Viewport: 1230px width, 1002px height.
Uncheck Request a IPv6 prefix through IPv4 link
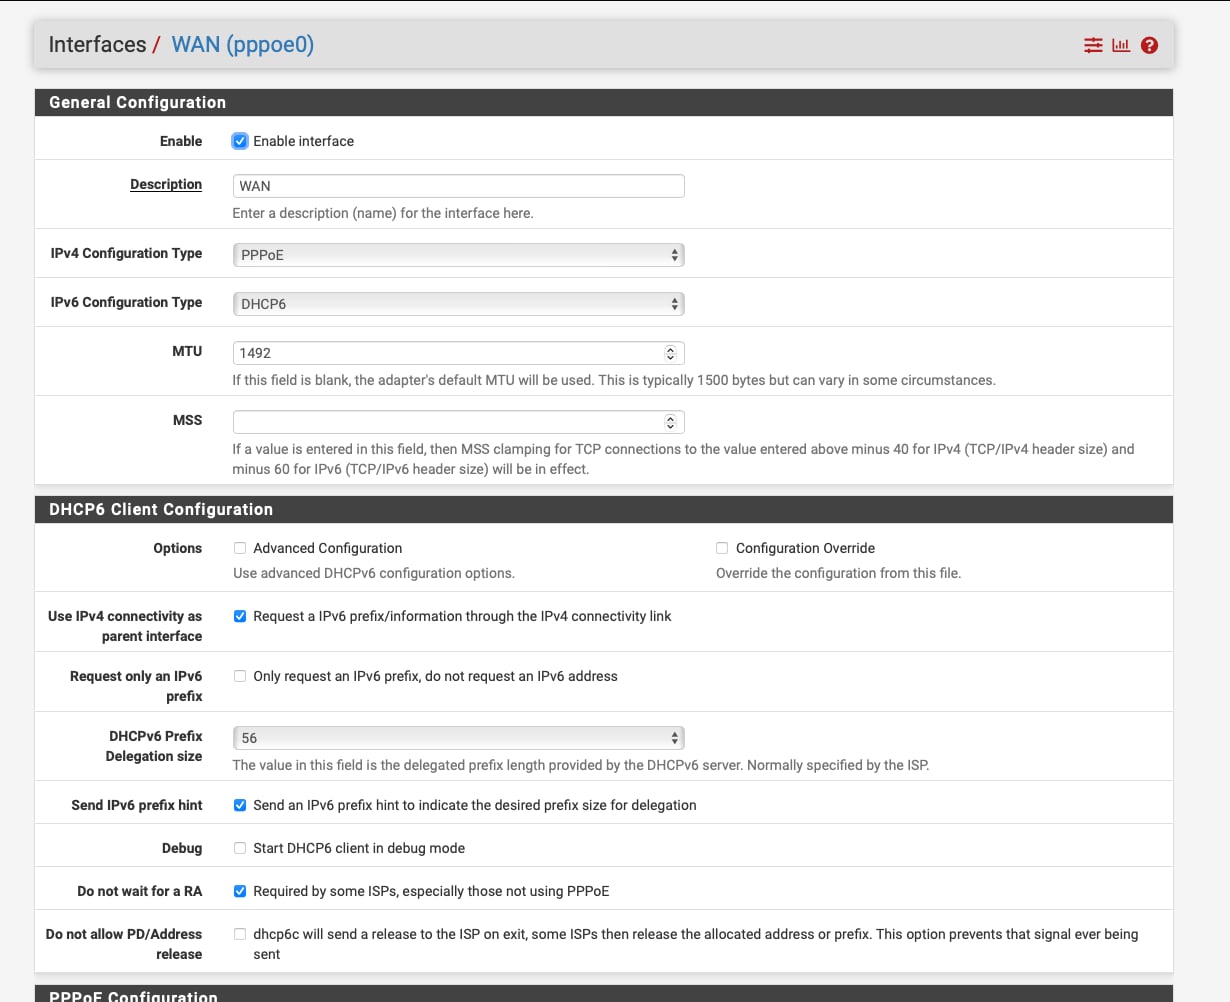pos(240,616)
